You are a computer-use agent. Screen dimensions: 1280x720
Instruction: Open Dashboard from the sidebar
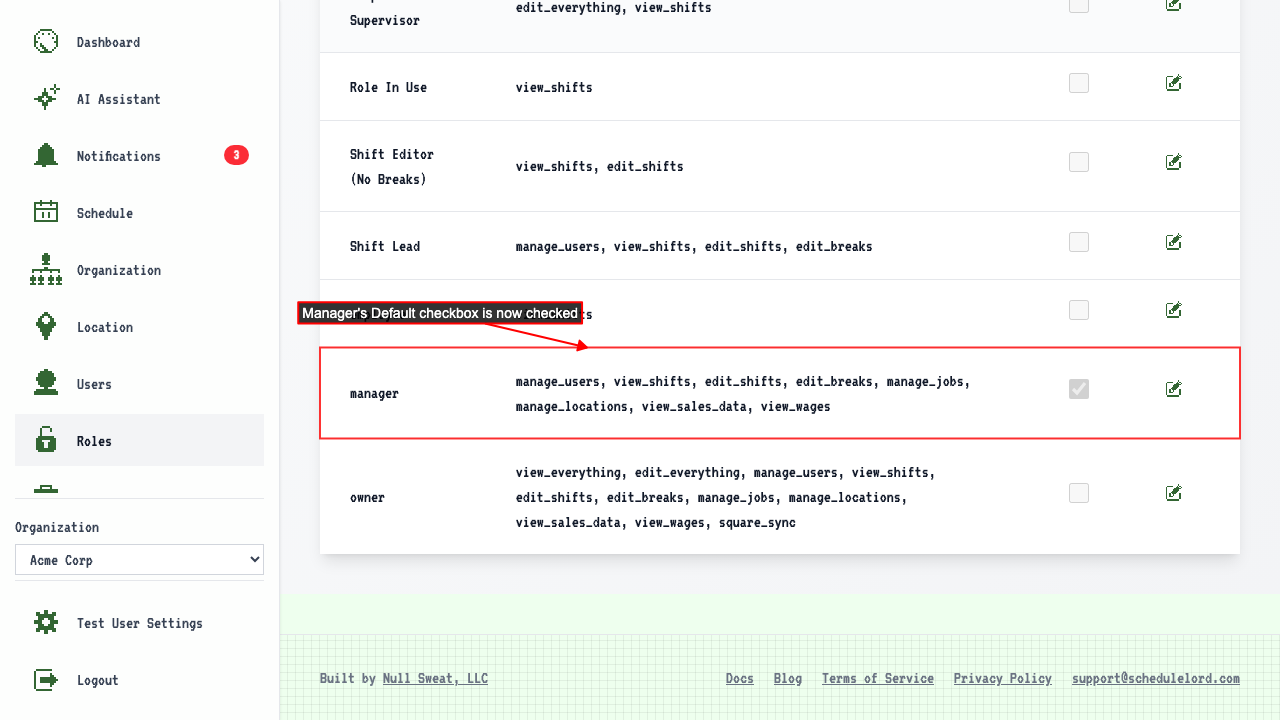point(139,42)
